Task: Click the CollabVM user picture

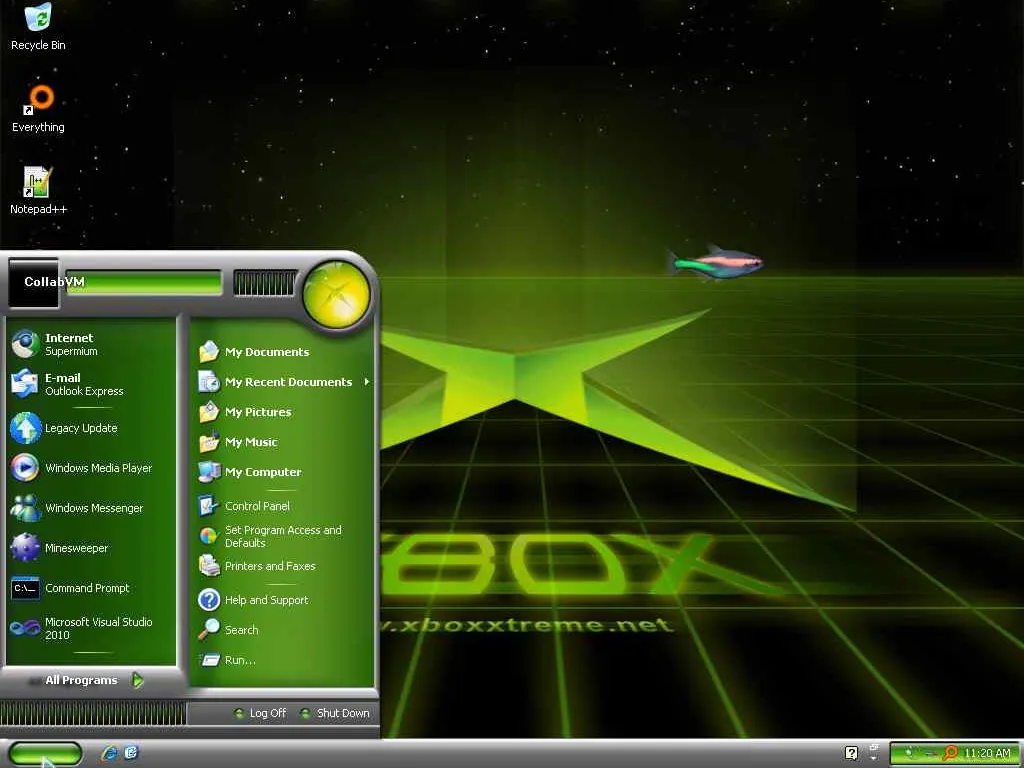Action: point(33,283)
